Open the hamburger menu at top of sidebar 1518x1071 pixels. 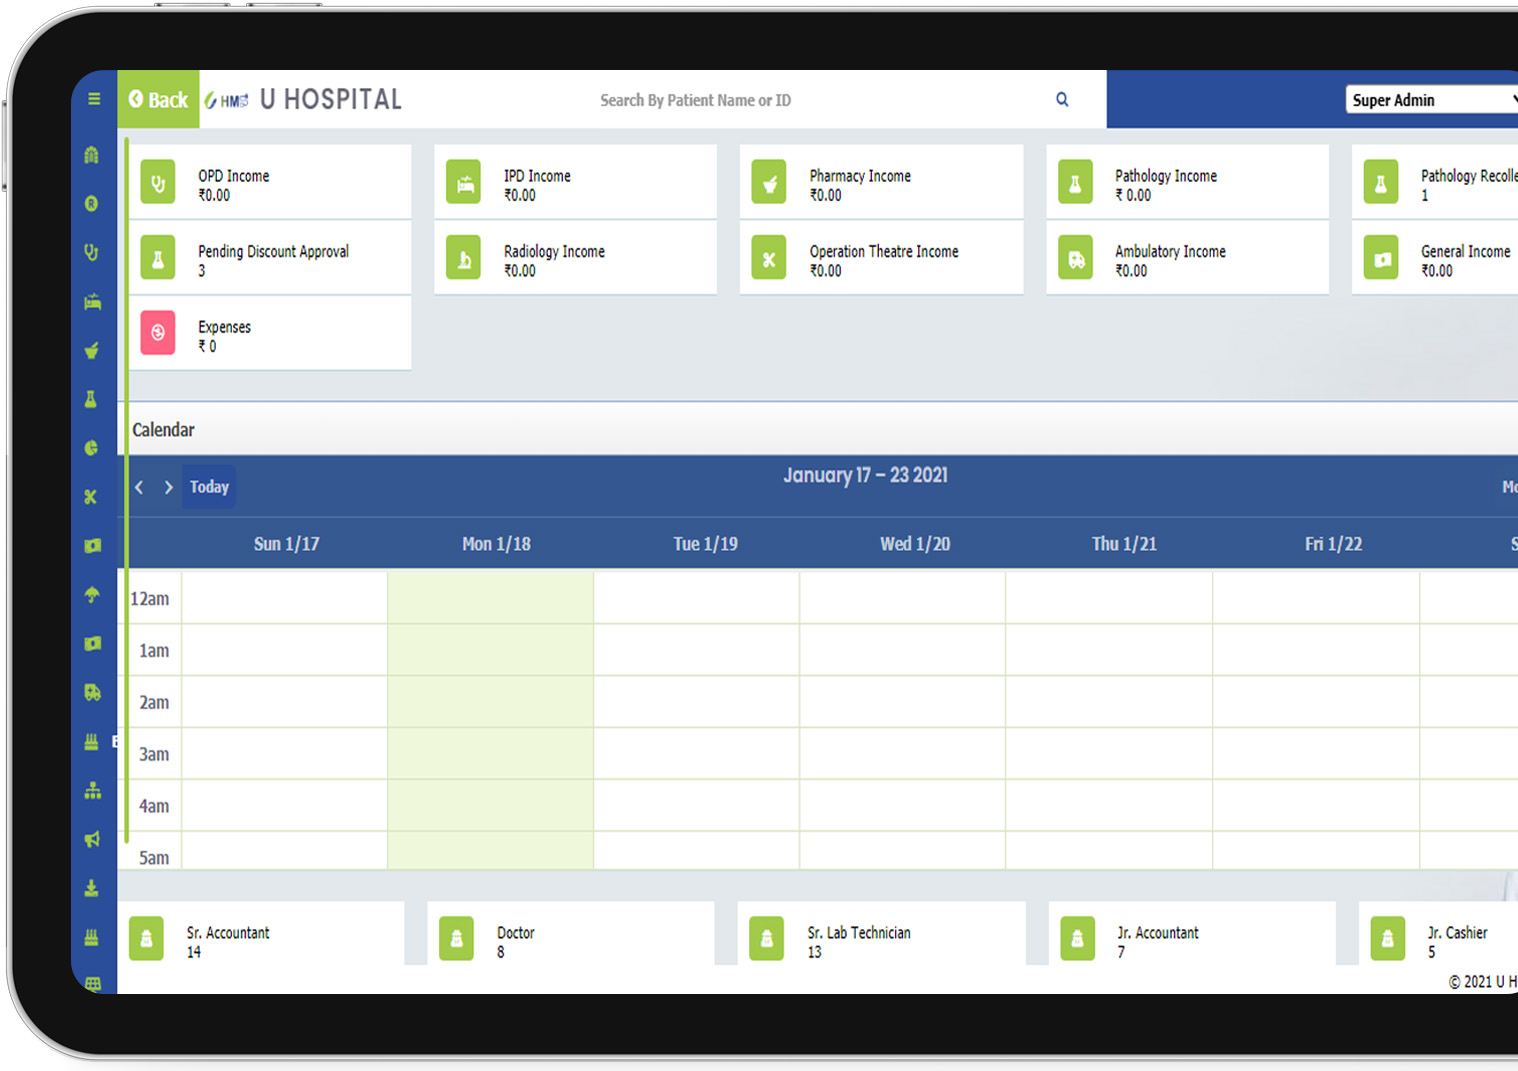92,99
